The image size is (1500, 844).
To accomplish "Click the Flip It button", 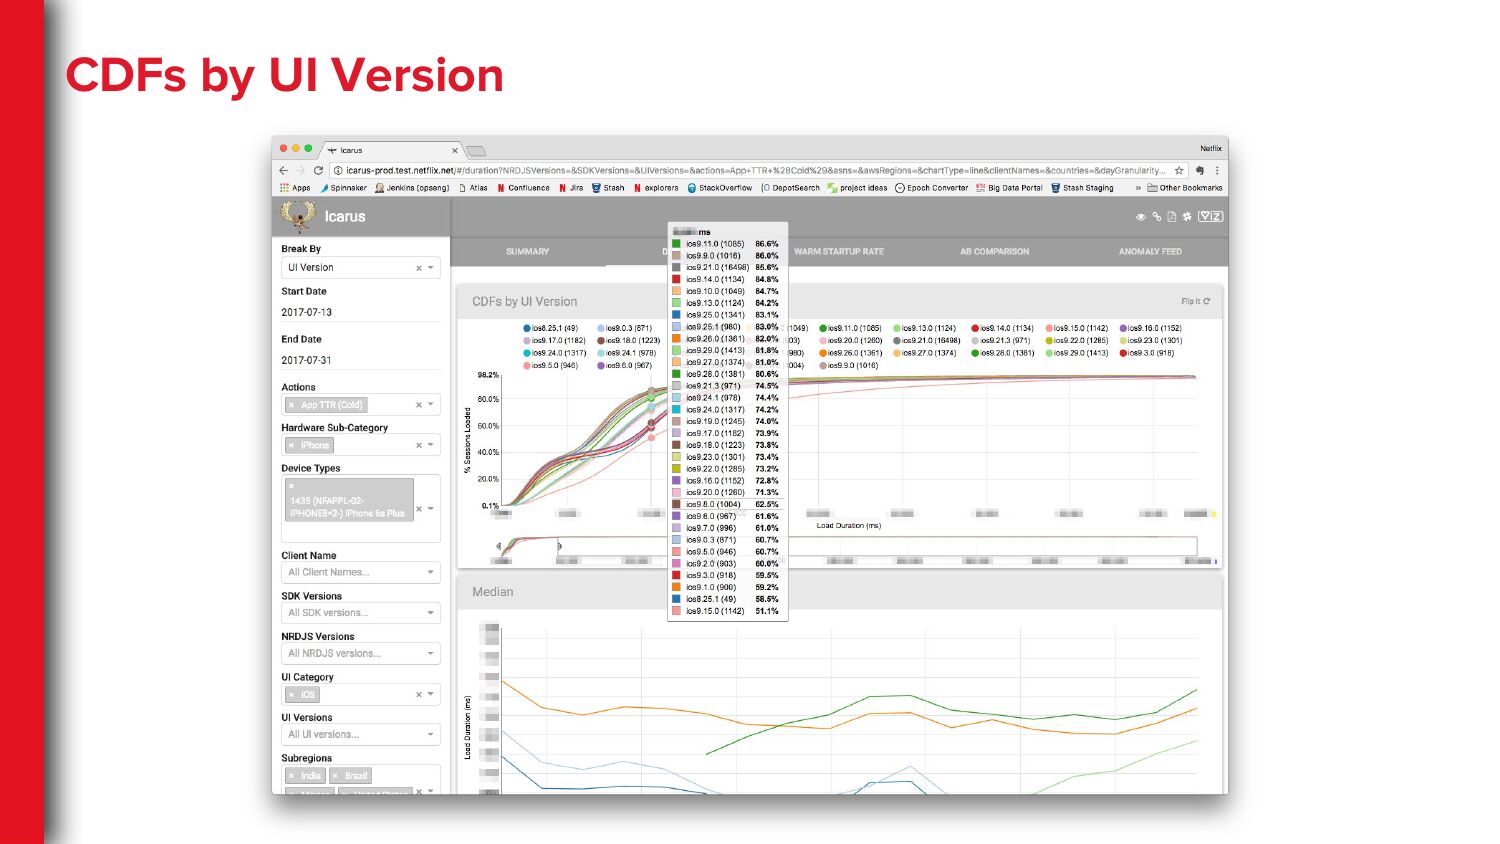I will click(1195, 301).
